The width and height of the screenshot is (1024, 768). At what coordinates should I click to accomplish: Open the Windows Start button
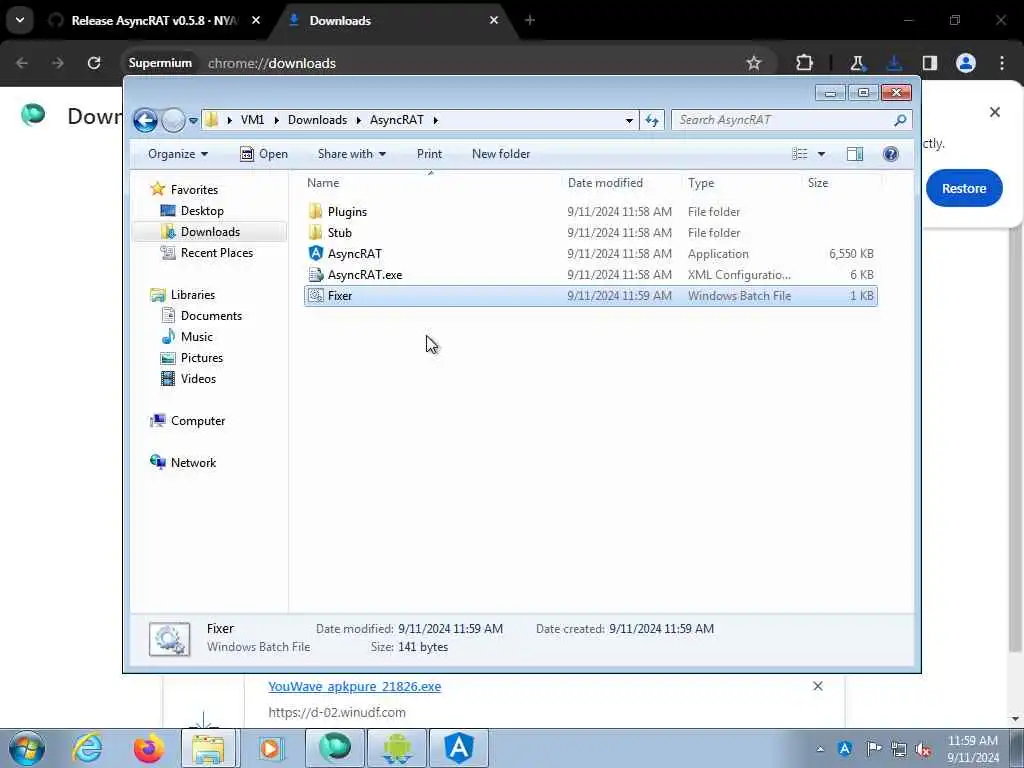point(27,748)
